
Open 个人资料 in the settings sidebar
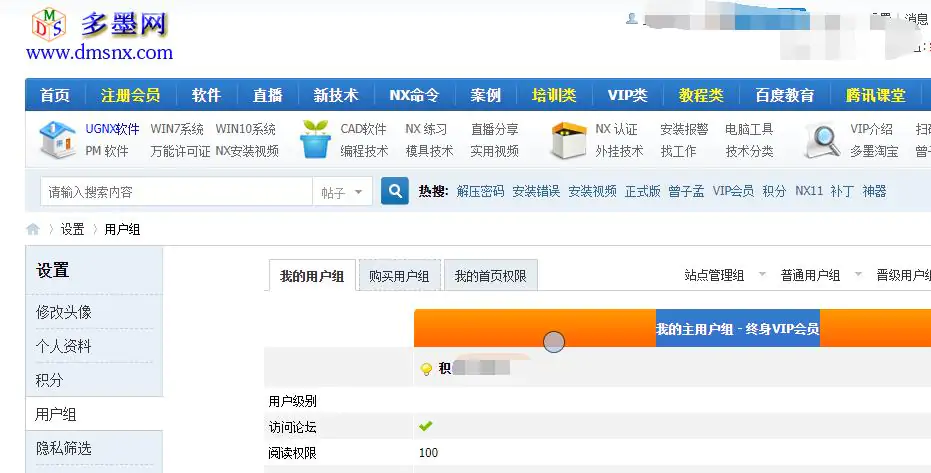pos(64,346)
